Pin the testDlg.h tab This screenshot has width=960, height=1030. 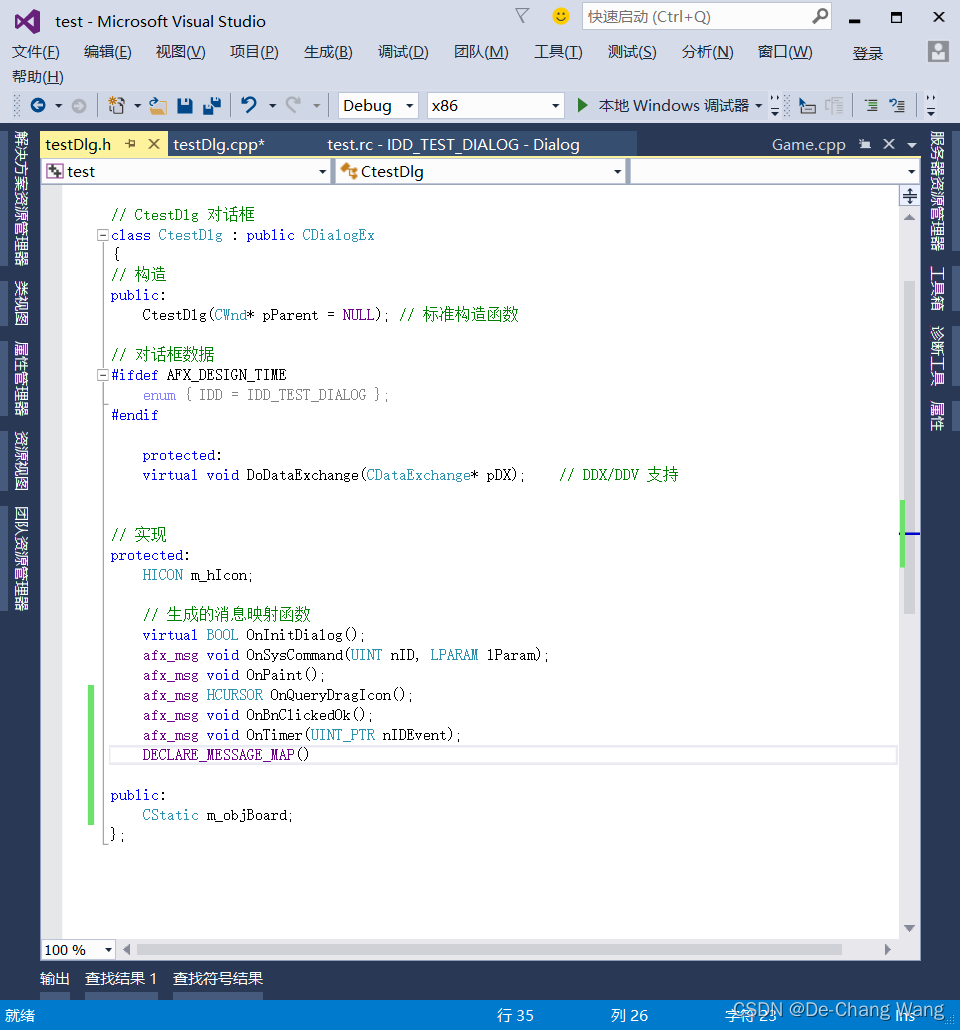coord(131,144)
